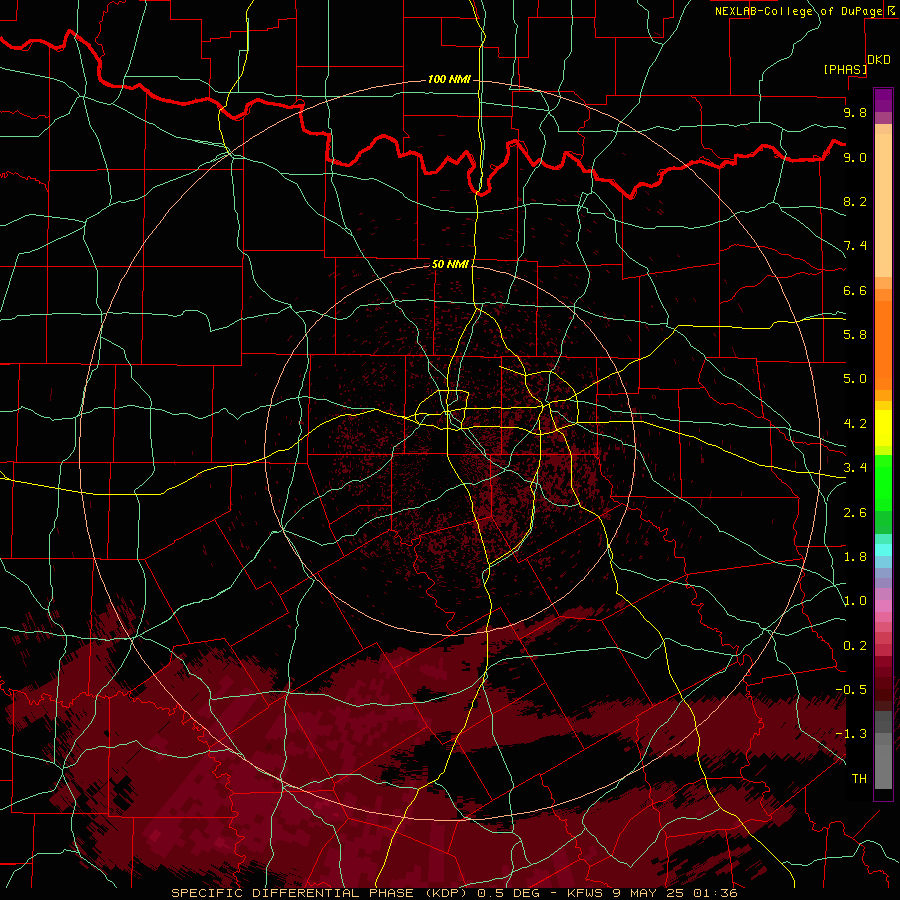Click the 0.2 scale value
The height and width of the screenshot is (900, 900).
(855, 646)
